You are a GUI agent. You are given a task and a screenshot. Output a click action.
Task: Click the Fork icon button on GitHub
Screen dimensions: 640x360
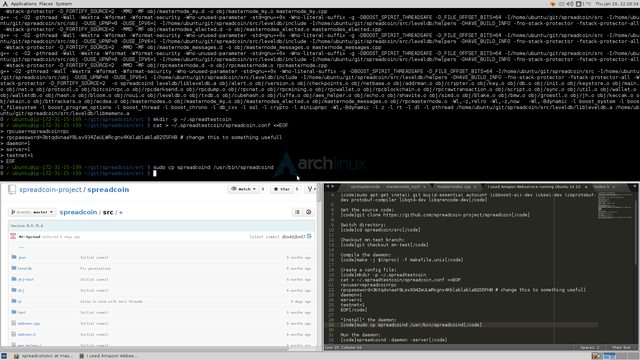point(311,189)
